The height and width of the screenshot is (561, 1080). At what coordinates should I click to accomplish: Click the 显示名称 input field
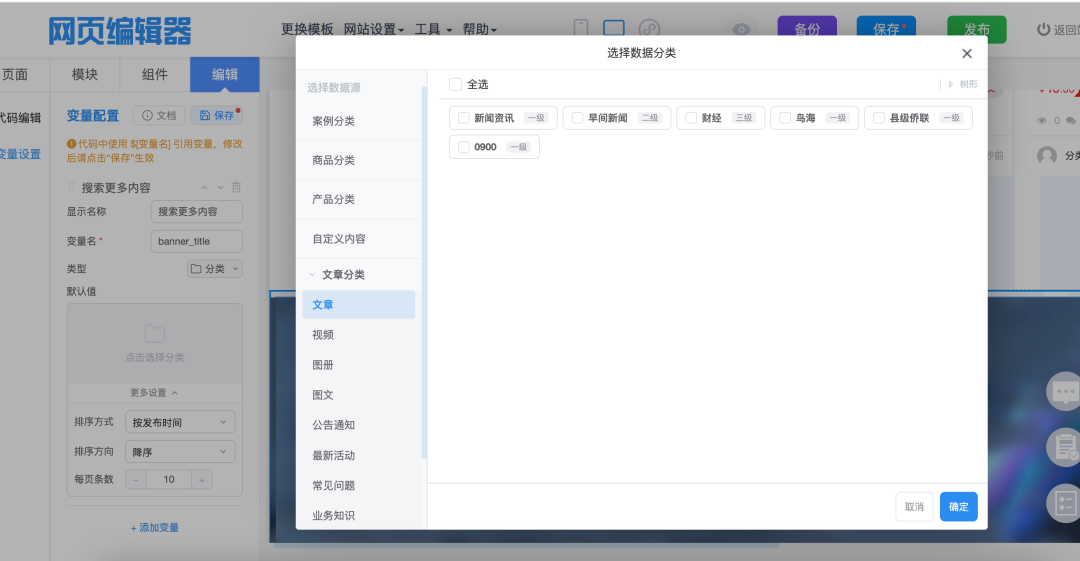pyautogui.click(x=196, y=212)
